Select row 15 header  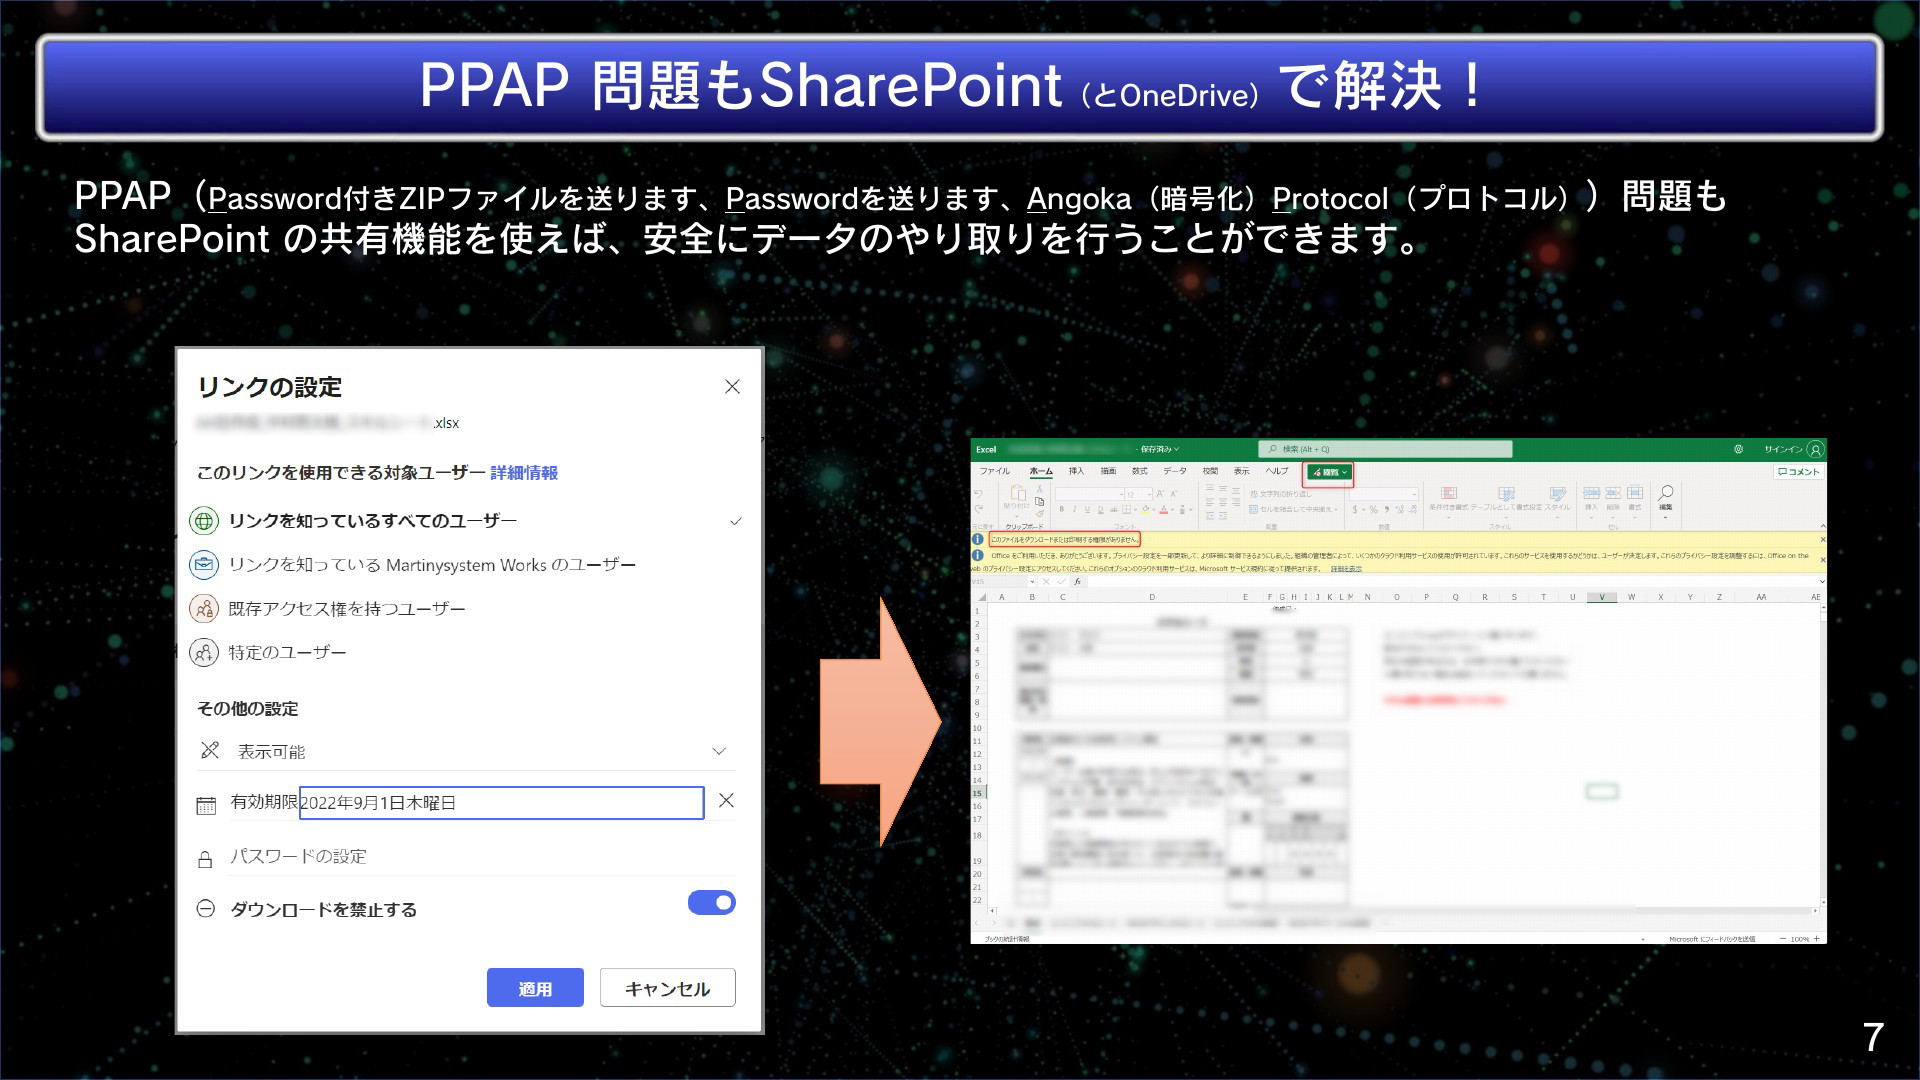tap(977, 793)
